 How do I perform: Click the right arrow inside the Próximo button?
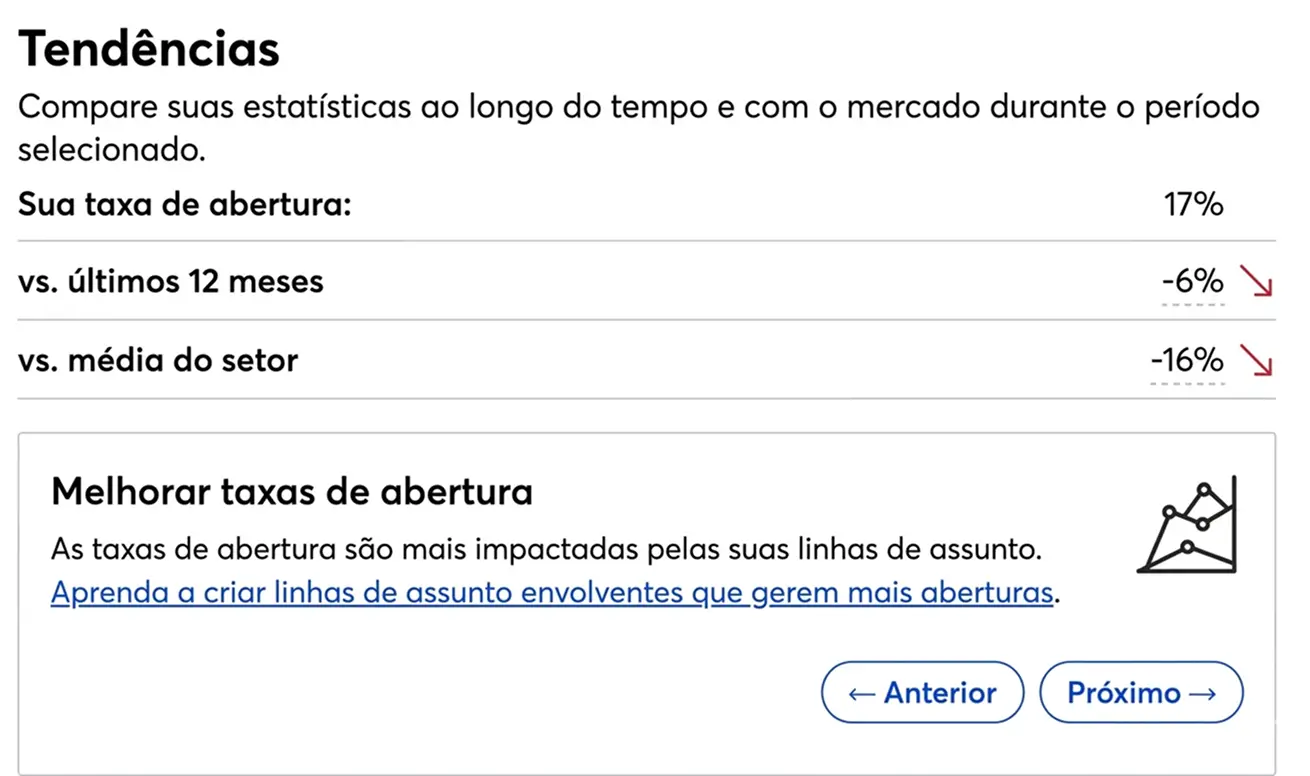(x=1203, y=692)
